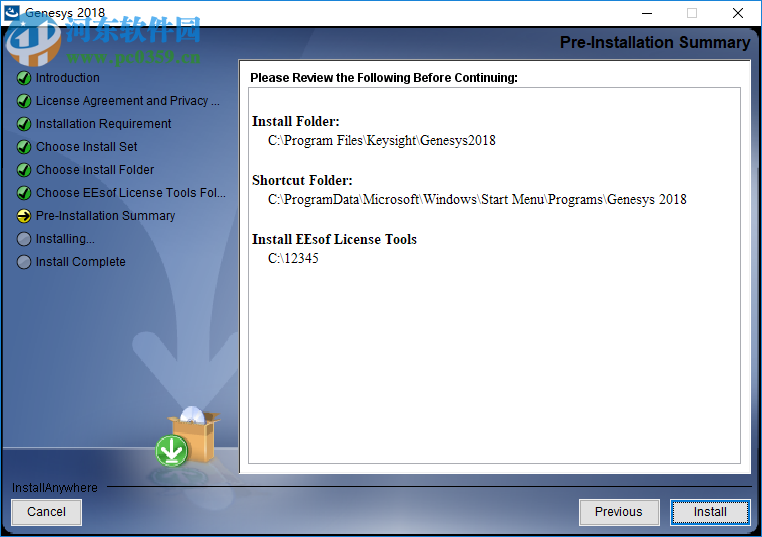This screenshot has height=537, width=762.
Task: Select the Choose EEsof License Tools step label
Action: pos(131,193)
